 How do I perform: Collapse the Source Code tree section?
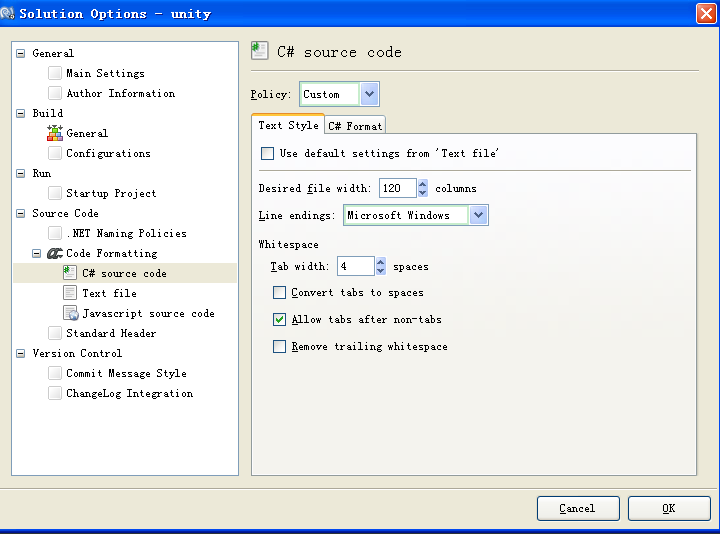tap(21, 213)
